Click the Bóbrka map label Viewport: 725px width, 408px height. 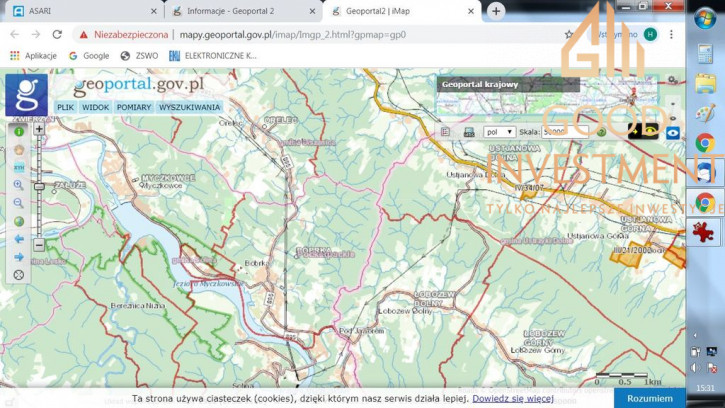[257, 263]
